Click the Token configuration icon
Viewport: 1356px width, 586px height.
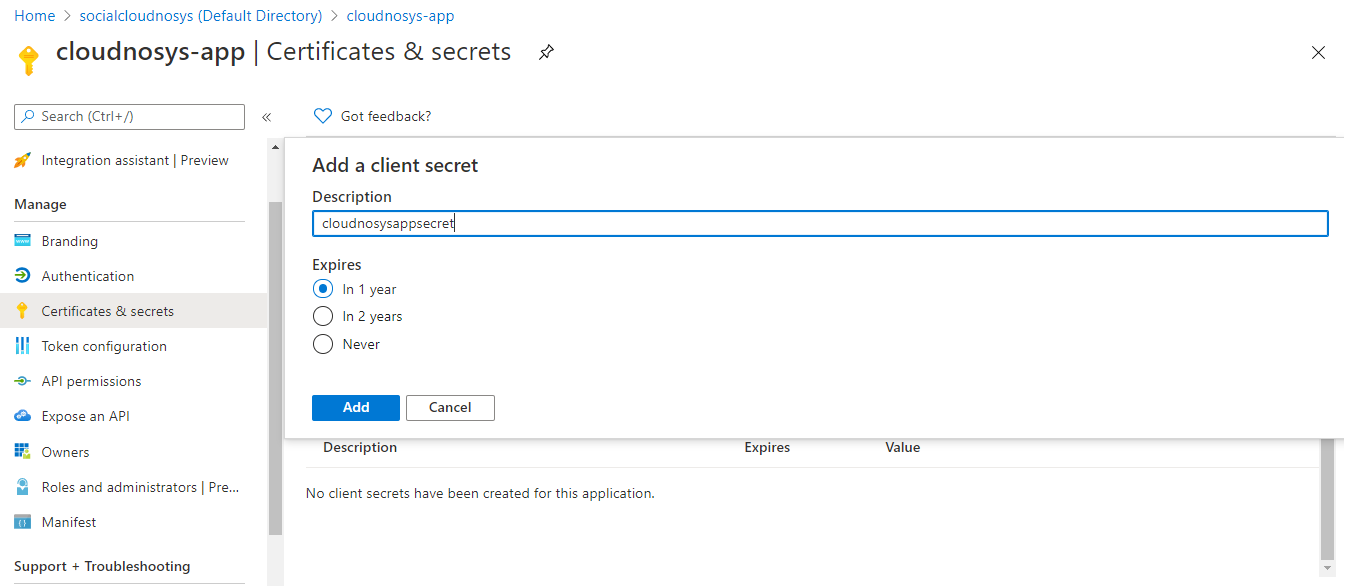click(x=23, y=346)
